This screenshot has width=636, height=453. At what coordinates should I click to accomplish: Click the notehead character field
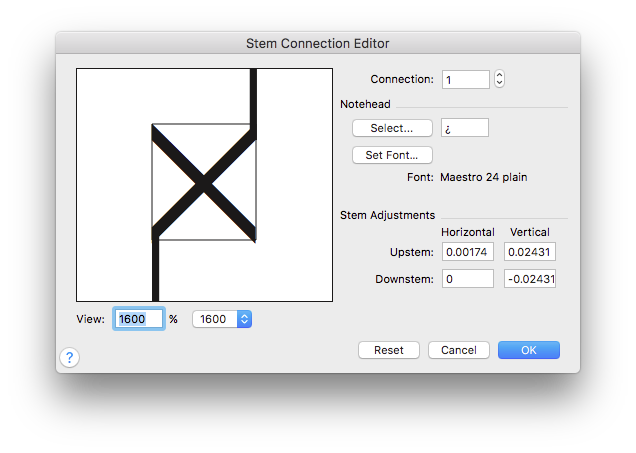[x=465, y=128]
